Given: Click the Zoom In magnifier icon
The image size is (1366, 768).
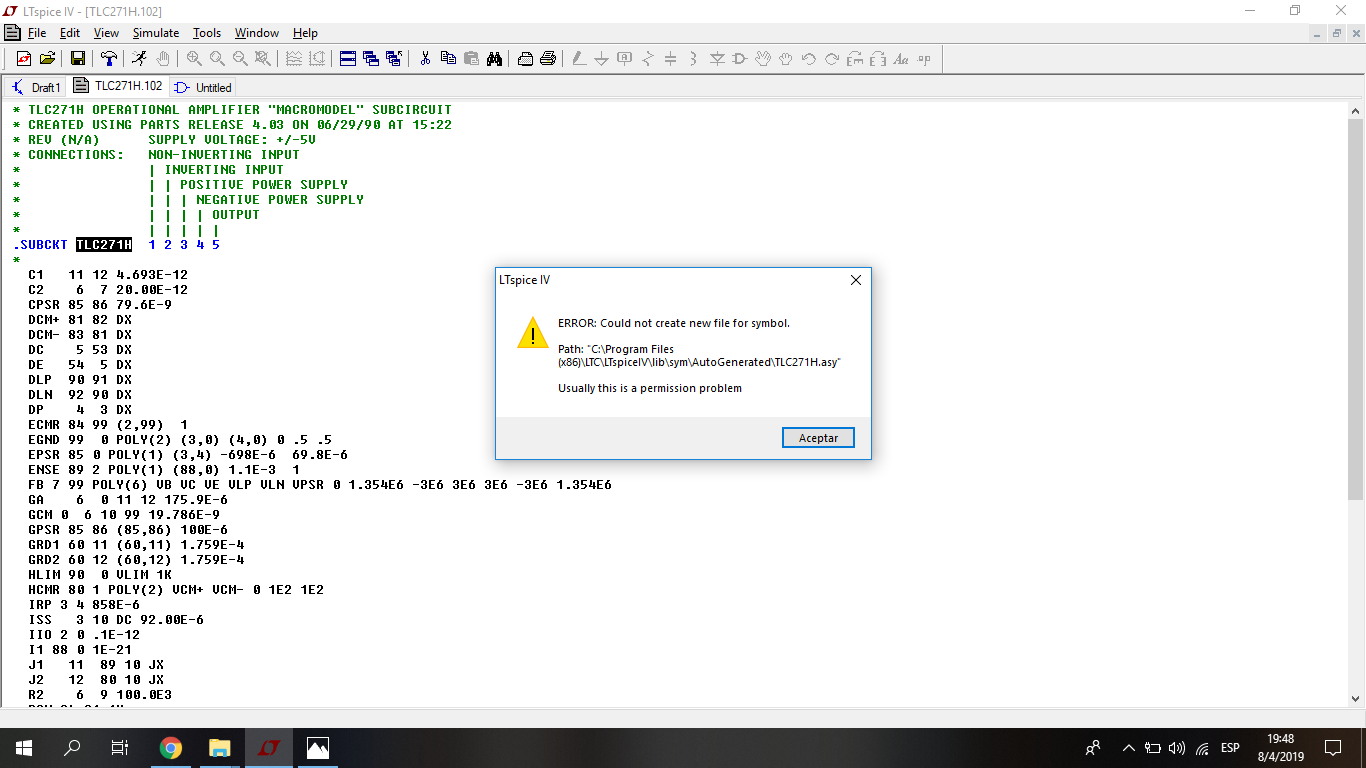Looking at the screenshot, I should click(194, 59).
